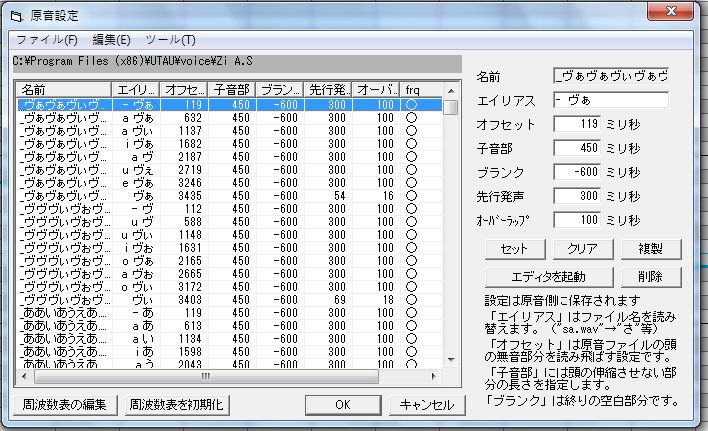
Task: Click in the オーバーラップ field showing 100
Action: [577, 219]
